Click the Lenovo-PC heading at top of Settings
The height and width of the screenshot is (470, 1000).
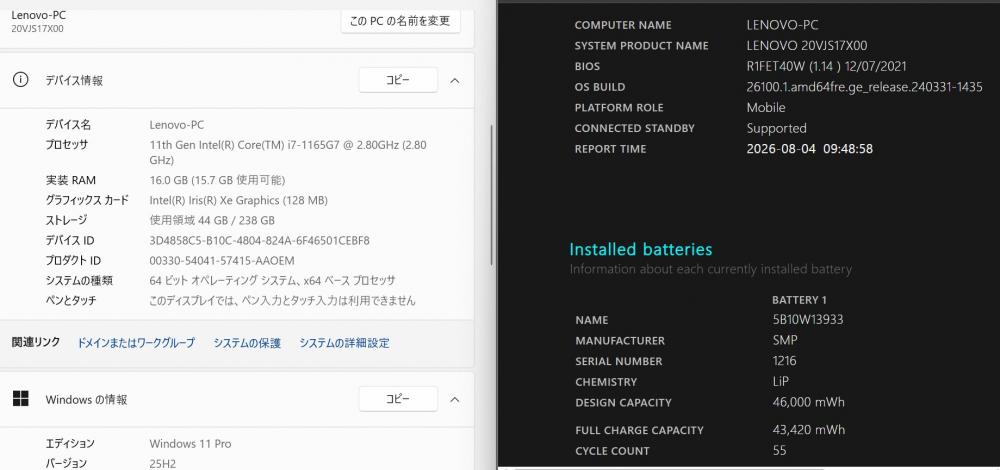click(38, 15)
